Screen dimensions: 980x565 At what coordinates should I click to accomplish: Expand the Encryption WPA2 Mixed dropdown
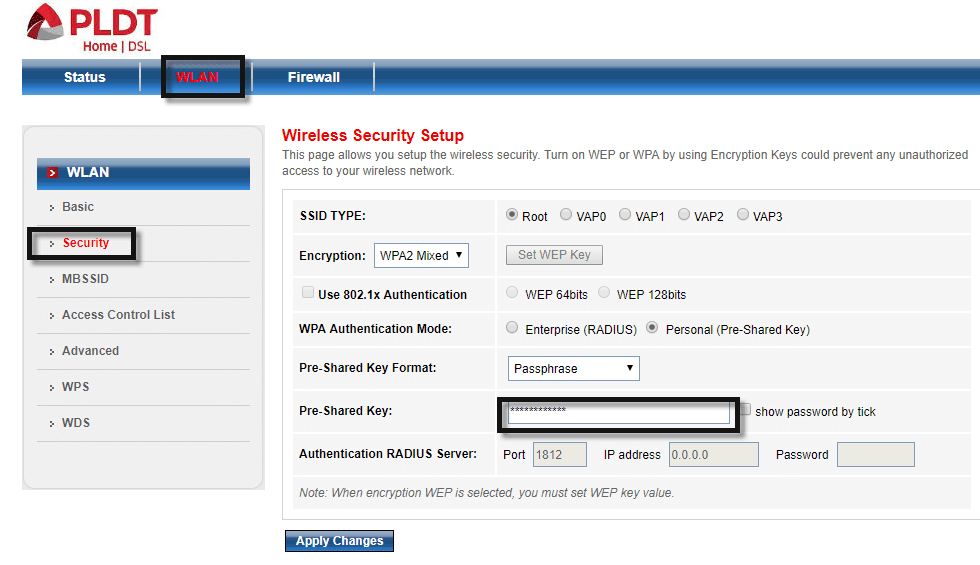(x=421, y=255)
